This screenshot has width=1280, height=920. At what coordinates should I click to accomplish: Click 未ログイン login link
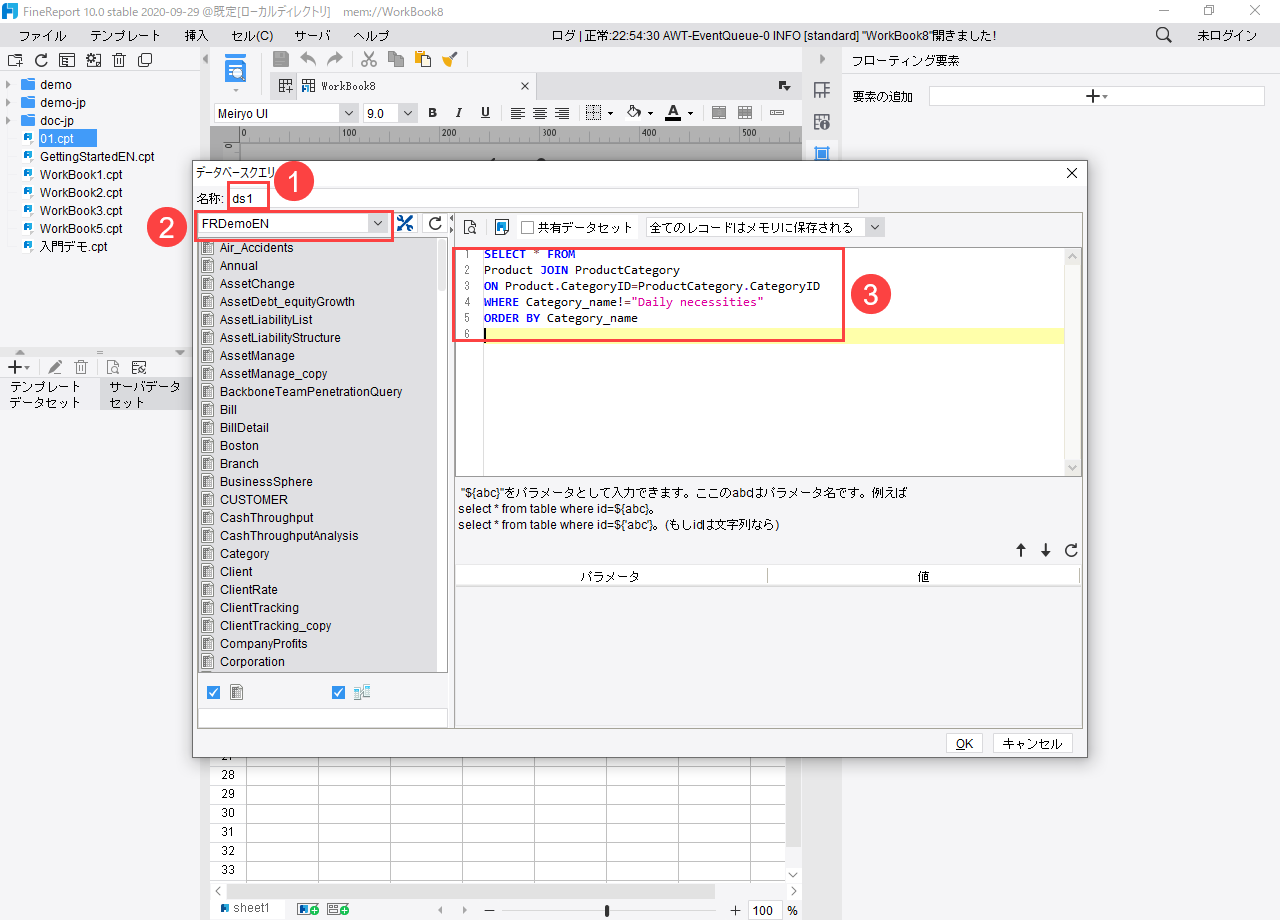coord(1227,35)
